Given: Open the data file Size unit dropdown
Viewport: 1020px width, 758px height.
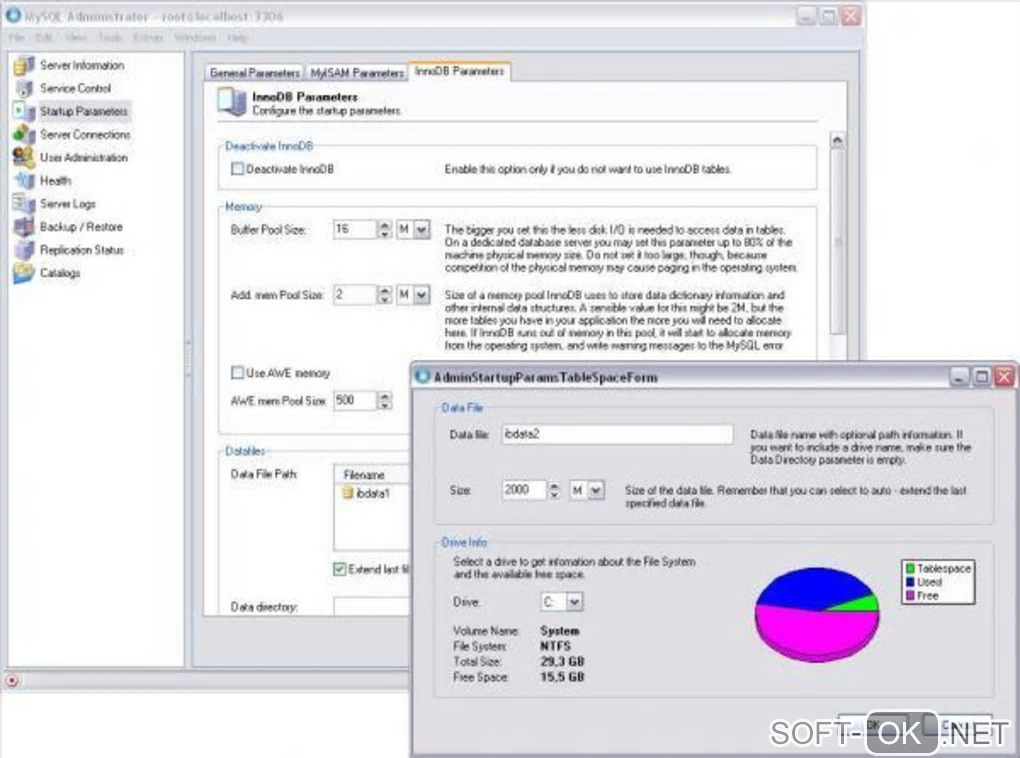Looking at the screenshot, I should 596,490.
